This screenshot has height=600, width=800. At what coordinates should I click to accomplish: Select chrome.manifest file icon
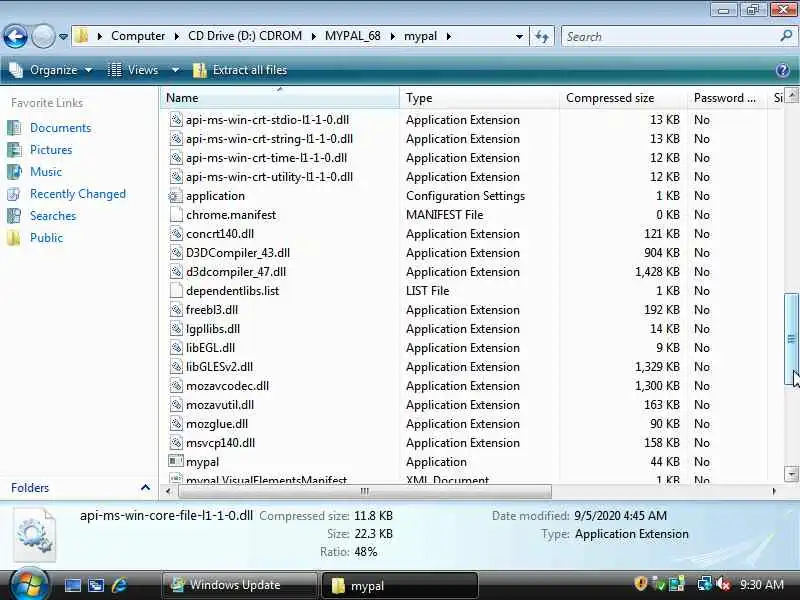point(176,215)
